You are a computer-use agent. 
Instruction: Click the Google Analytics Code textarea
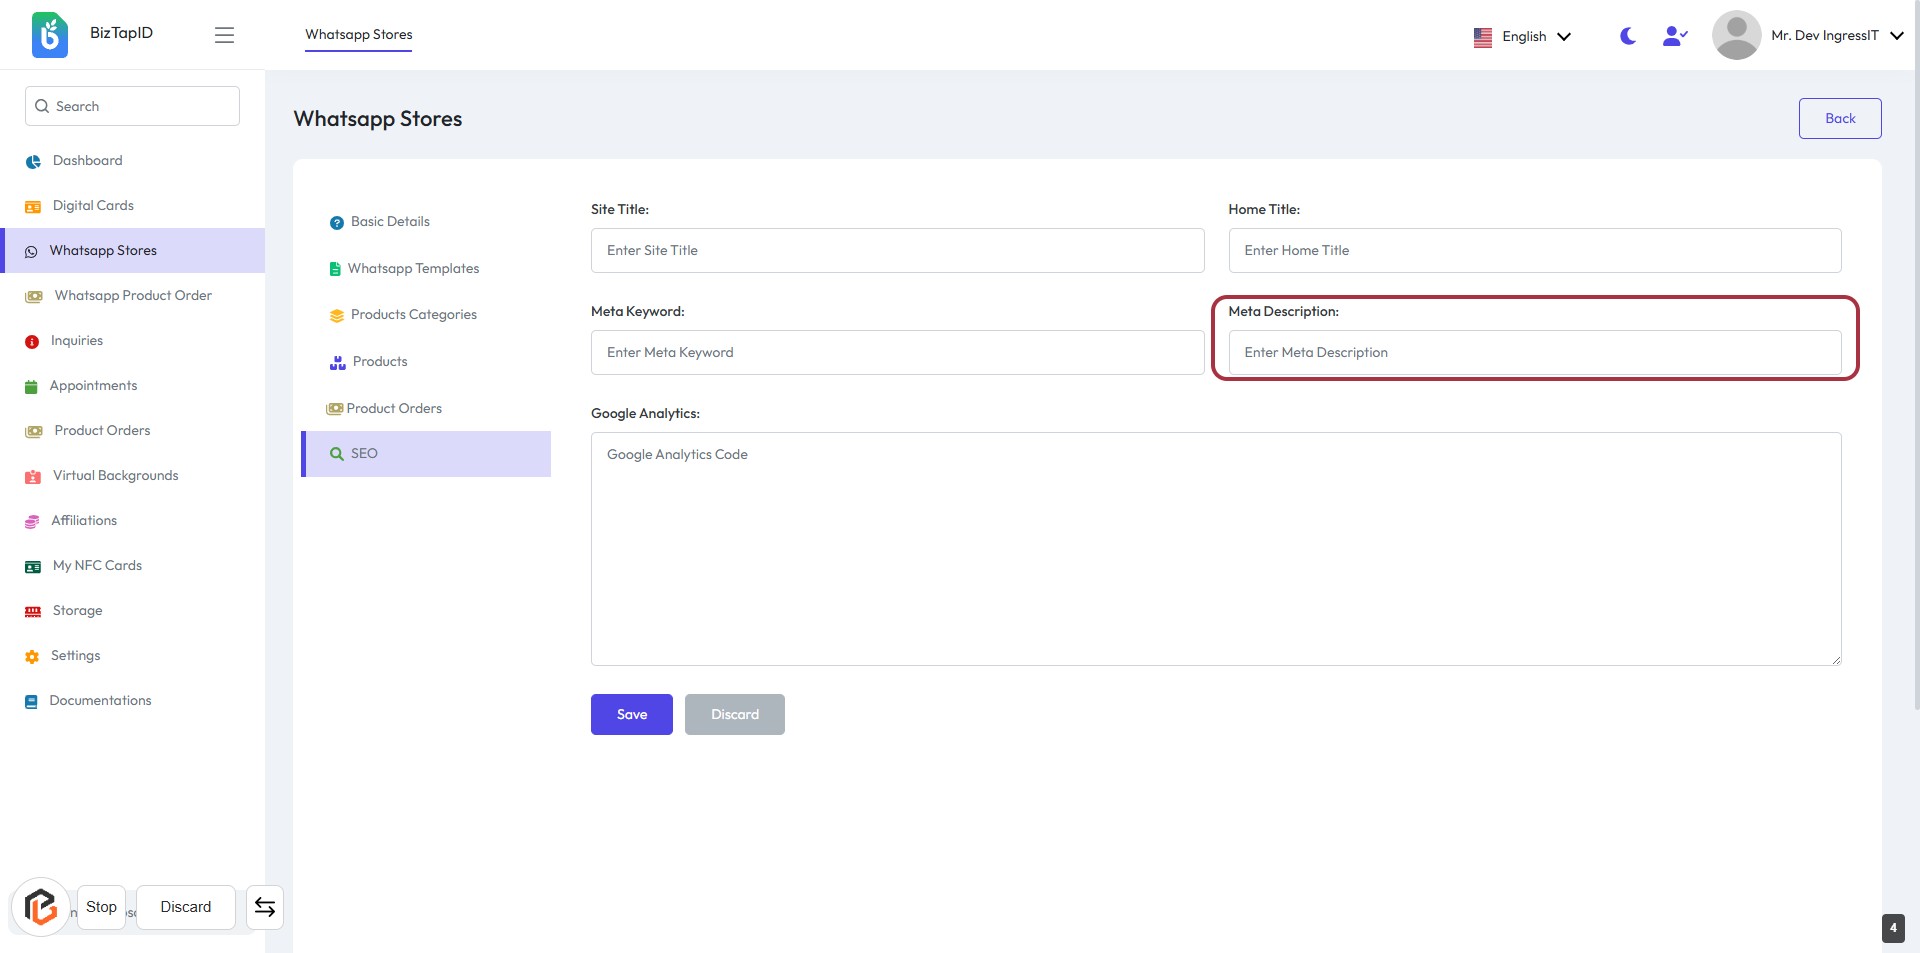tap(1215, 548)
